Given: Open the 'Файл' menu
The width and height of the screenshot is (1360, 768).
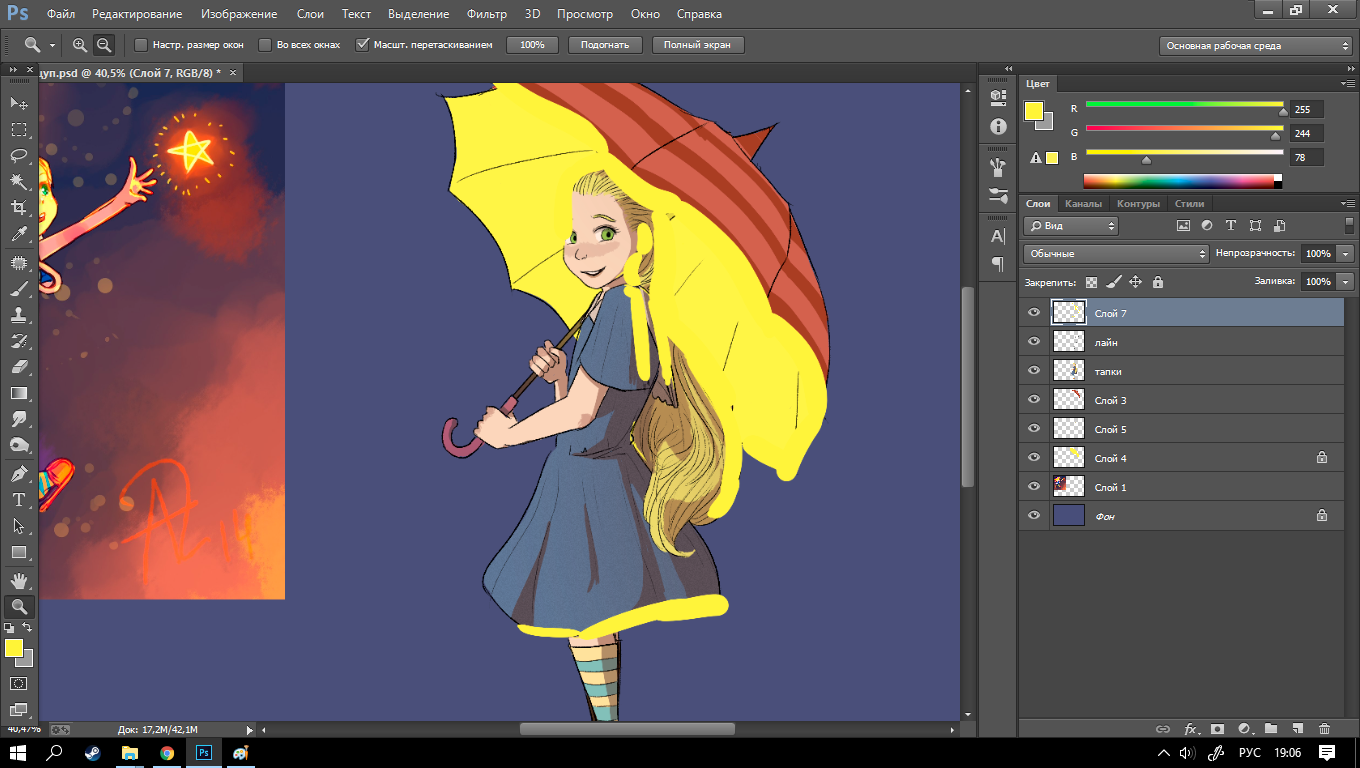Looking at the screenshot, I should tap(61, 14).
